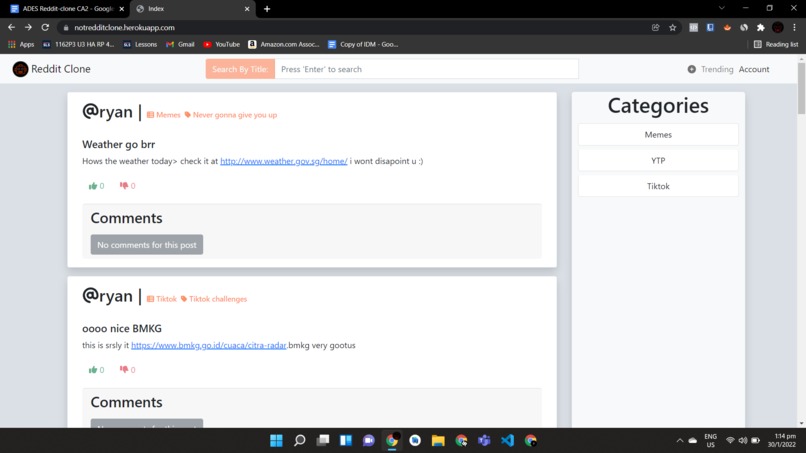Bookmark the page with the star icon
Viewport: 806px width, 453px height.
tap(672, 27)
